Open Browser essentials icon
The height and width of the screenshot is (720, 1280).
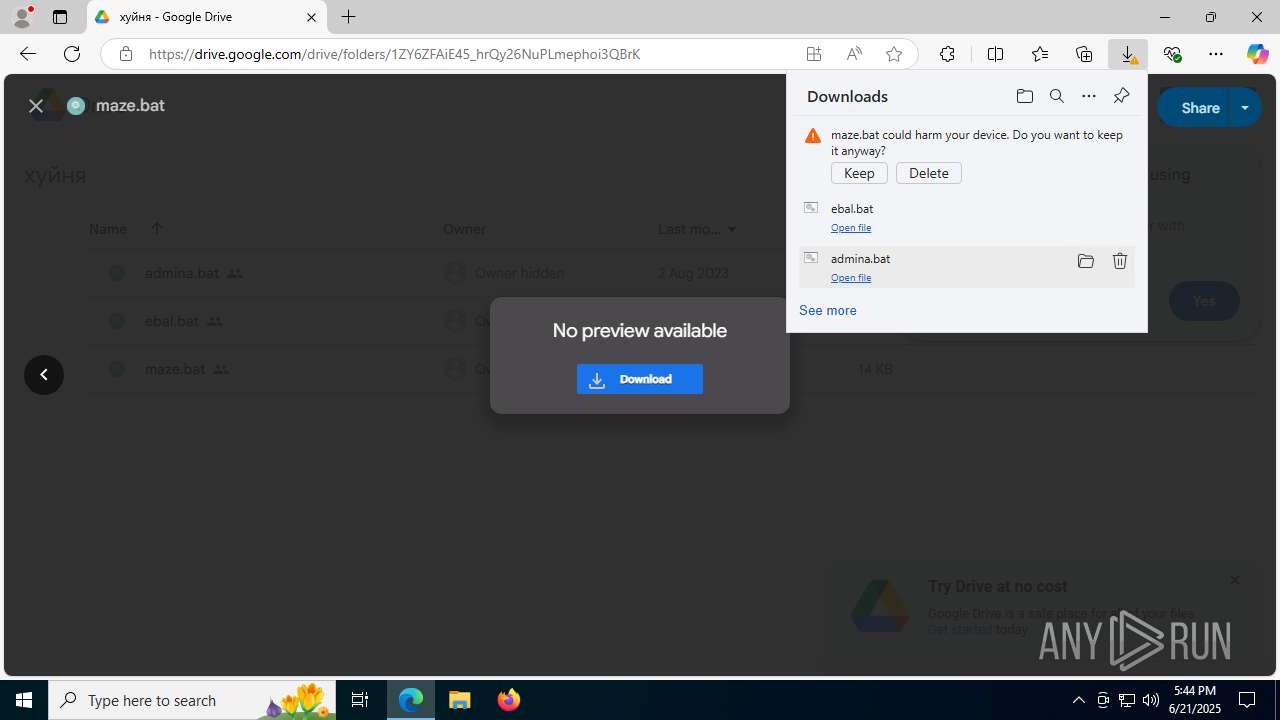coord(1172,54)
